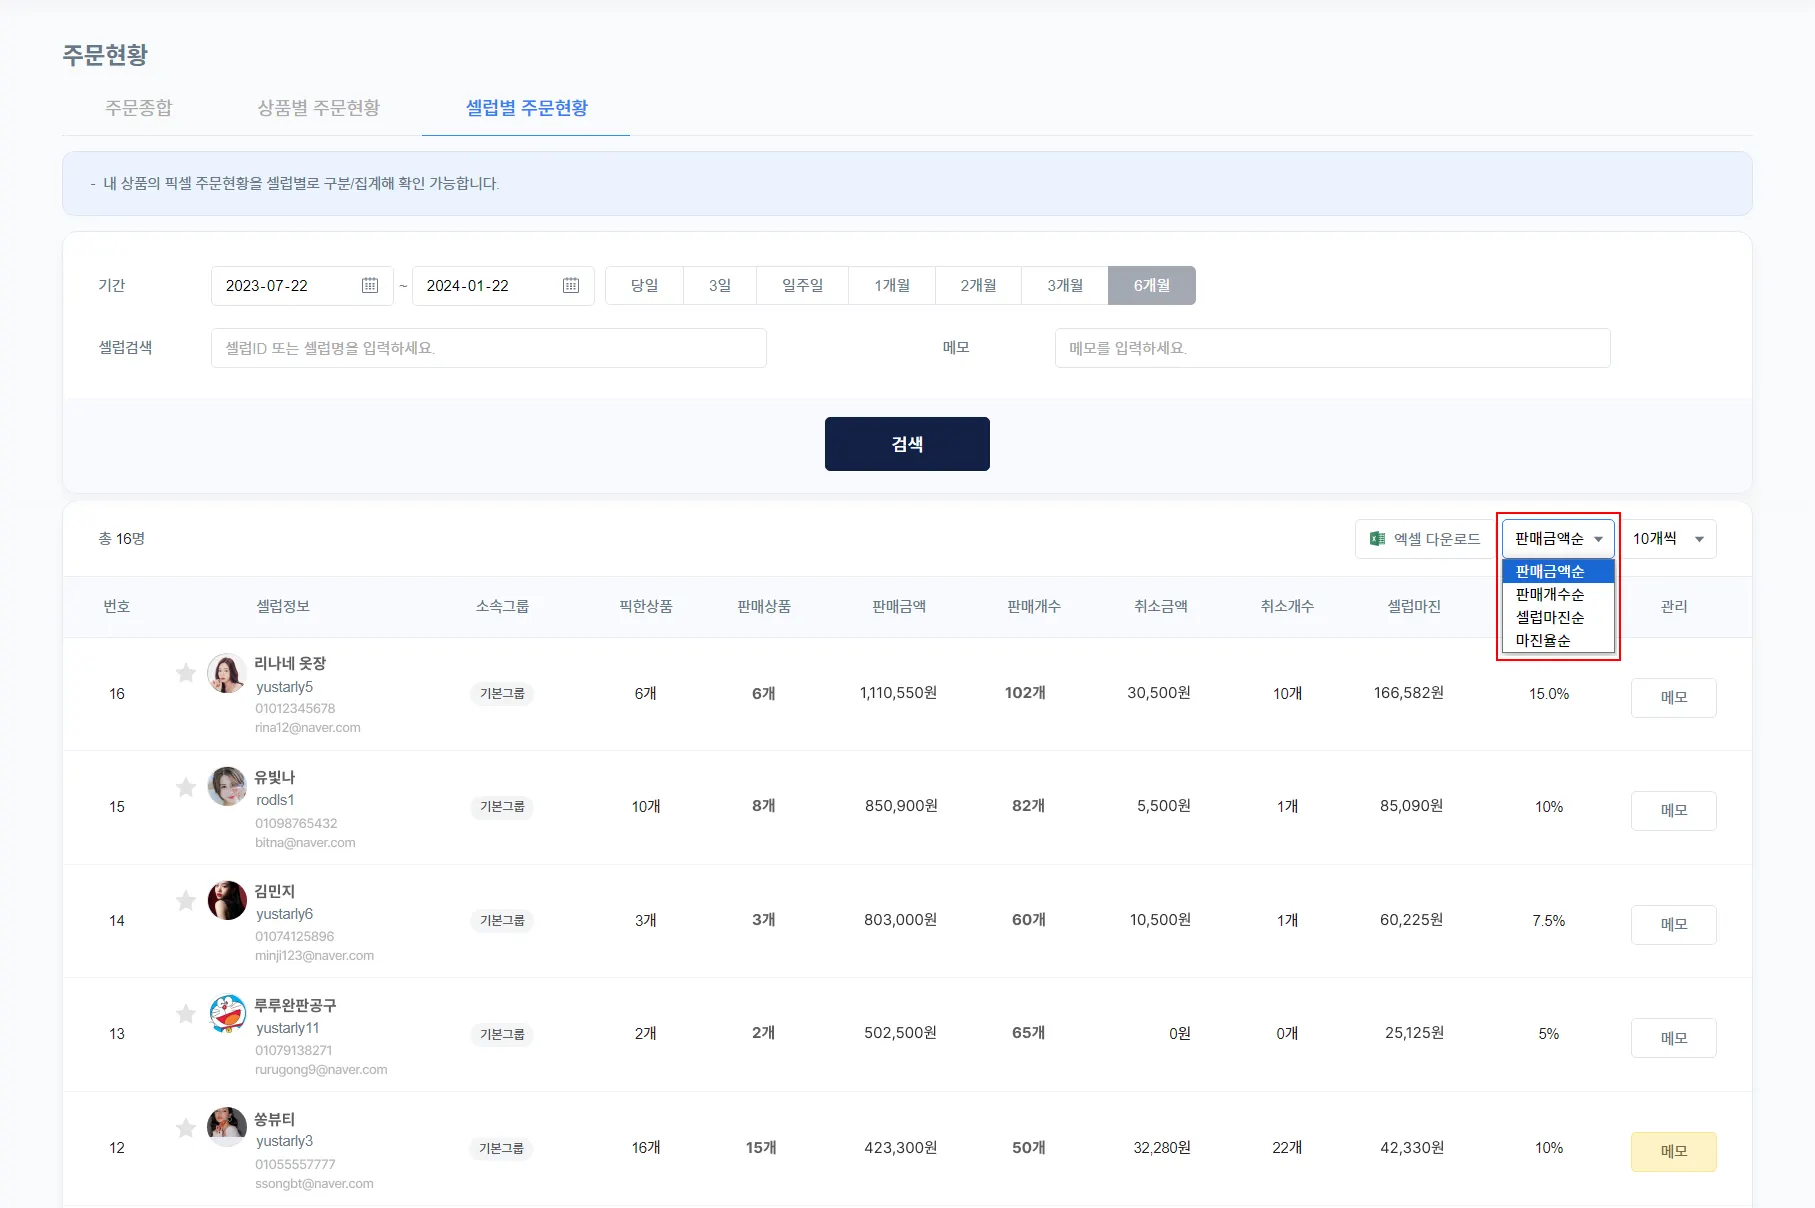Click the 셀럽정보 column header
Viewport: 1815px width, 1208px height.
[x=283, y=607]
